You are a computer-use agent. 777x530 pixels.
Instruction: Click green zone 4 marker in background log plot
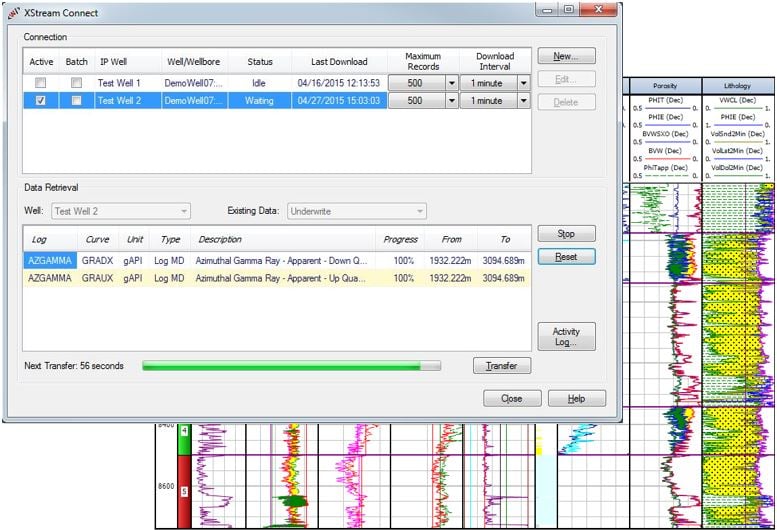pyautogui.click(x=184, y=438)
